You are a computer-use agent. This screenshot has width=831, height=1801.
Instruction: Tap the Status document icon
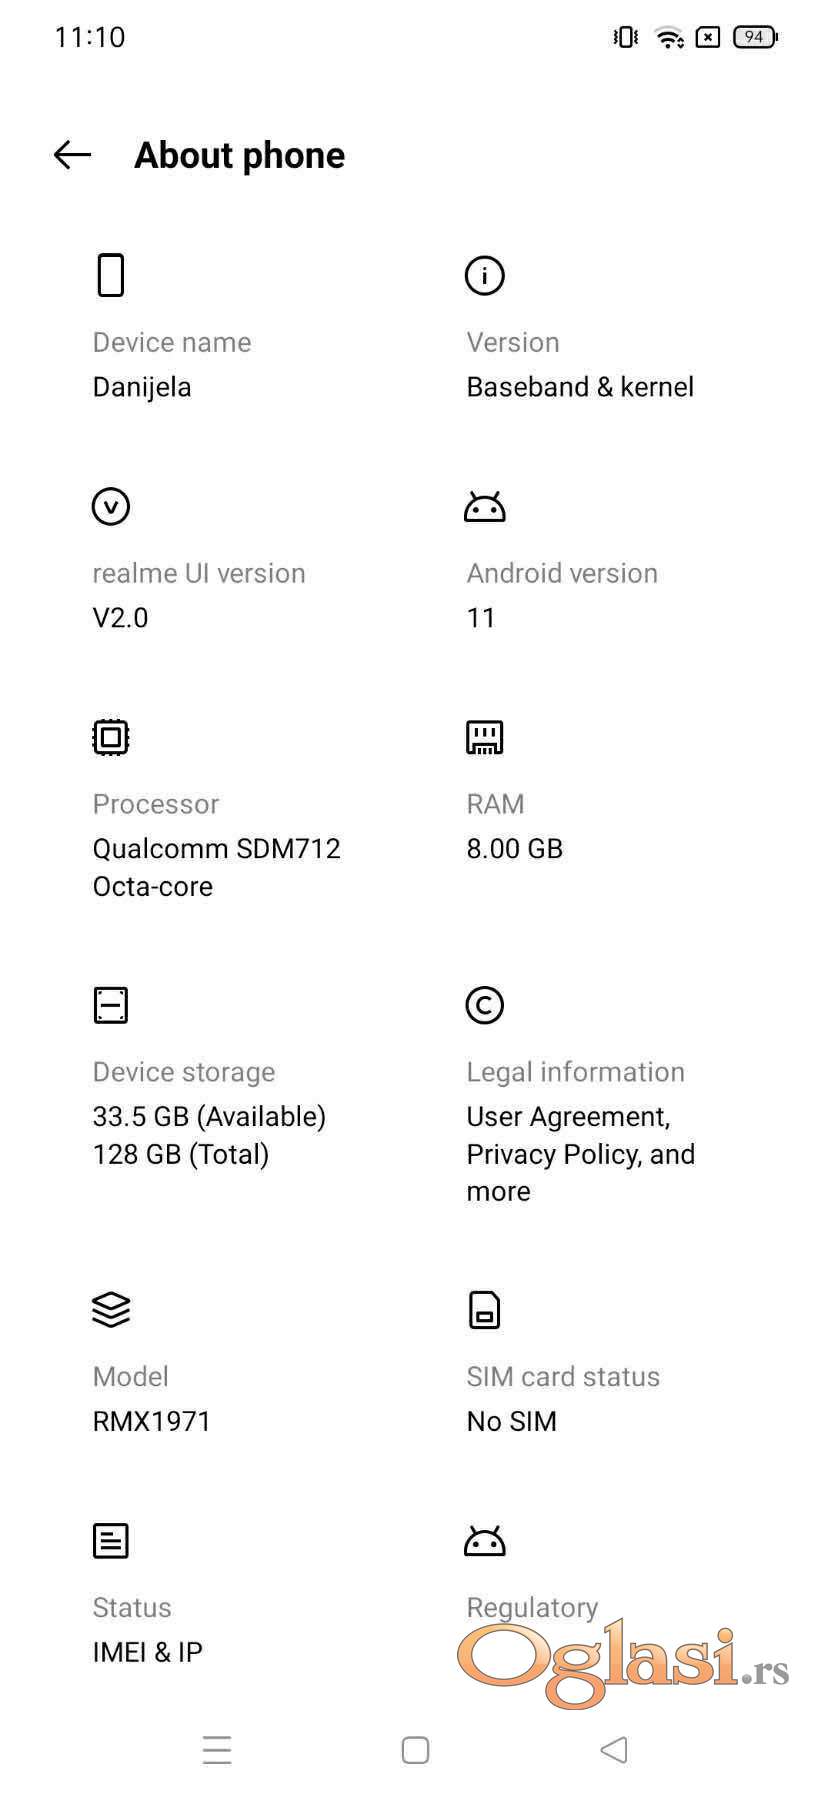coord(111,1541)
